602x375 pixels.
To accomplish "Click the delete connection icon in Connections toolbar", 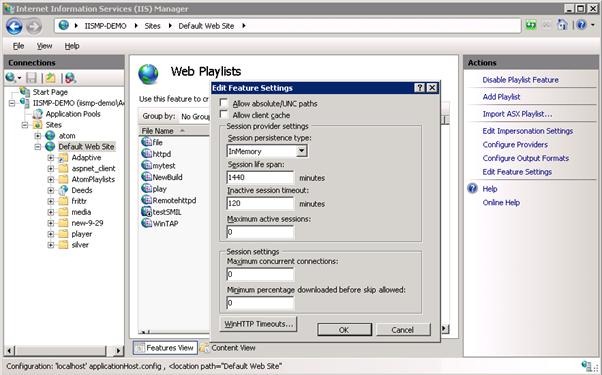I will 70,78.
